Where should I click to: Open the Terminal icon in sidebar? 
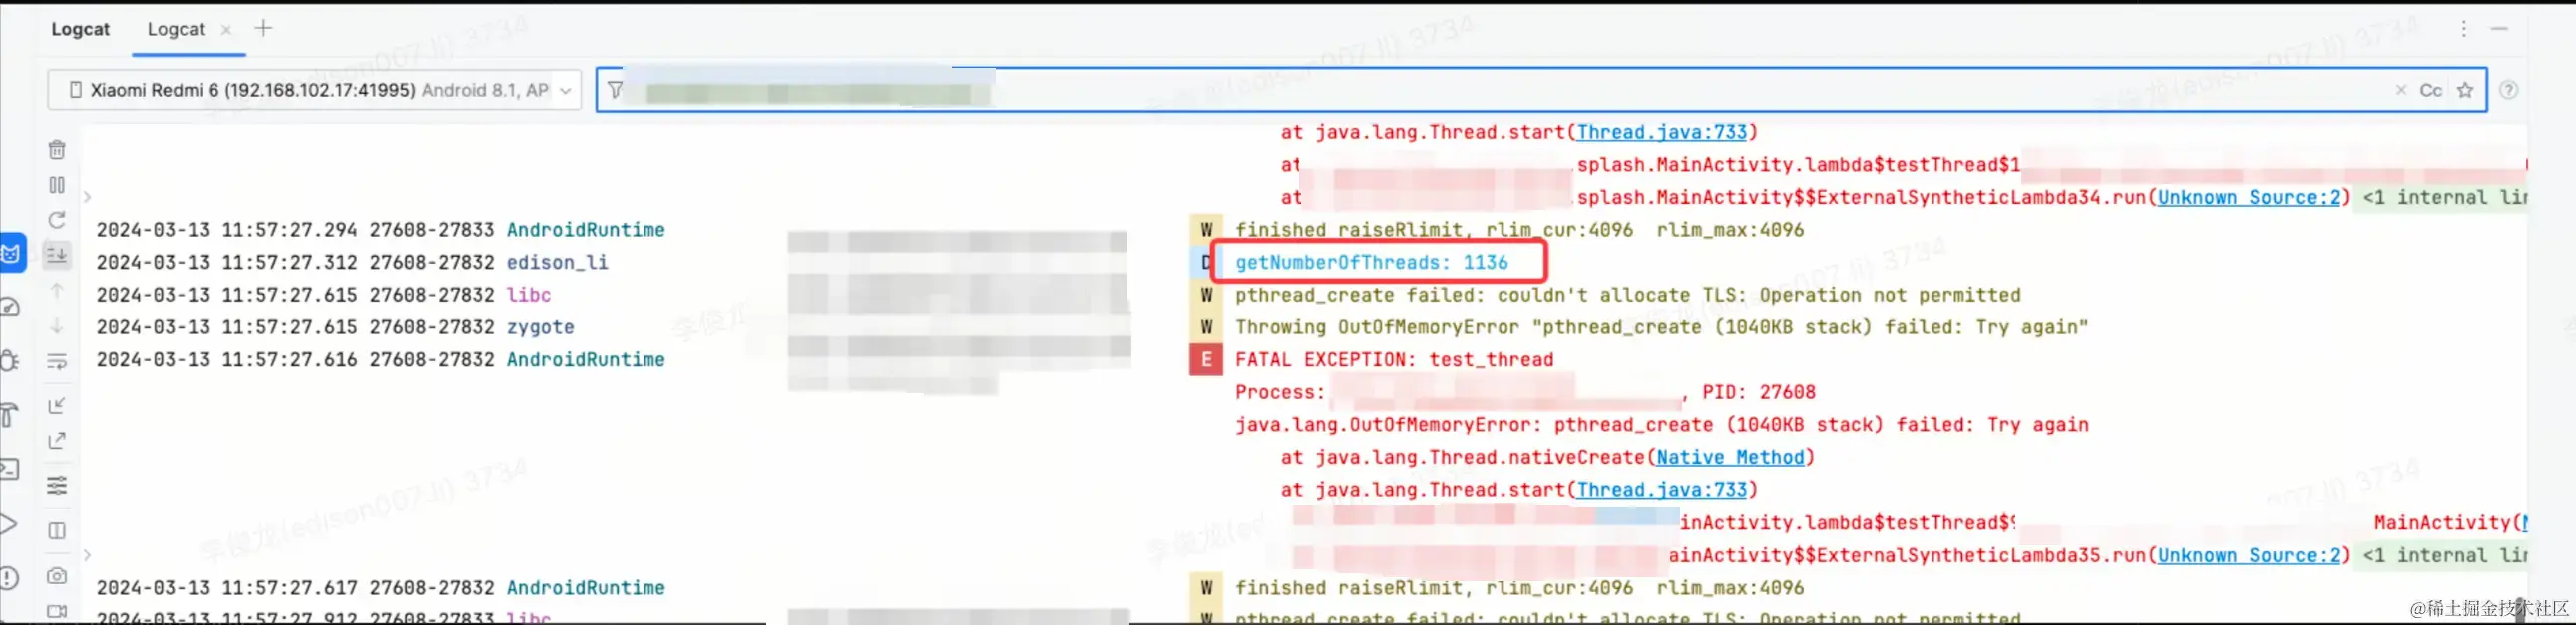[x=10, y=469]
